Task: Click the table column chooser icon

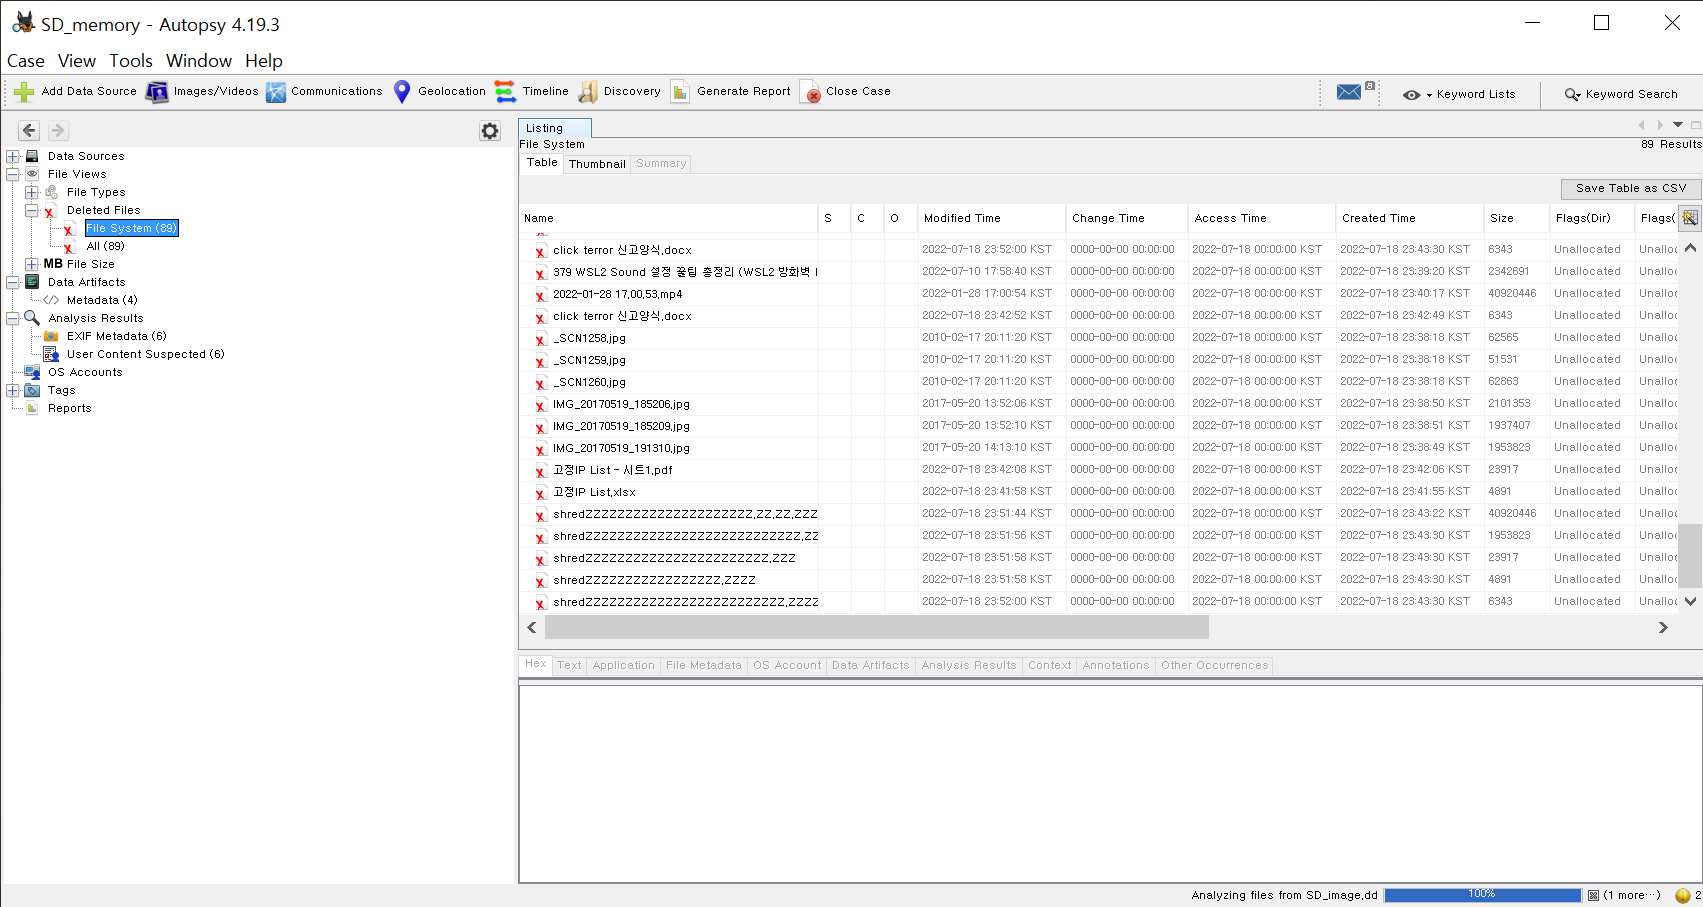Action: (1690, 218)
